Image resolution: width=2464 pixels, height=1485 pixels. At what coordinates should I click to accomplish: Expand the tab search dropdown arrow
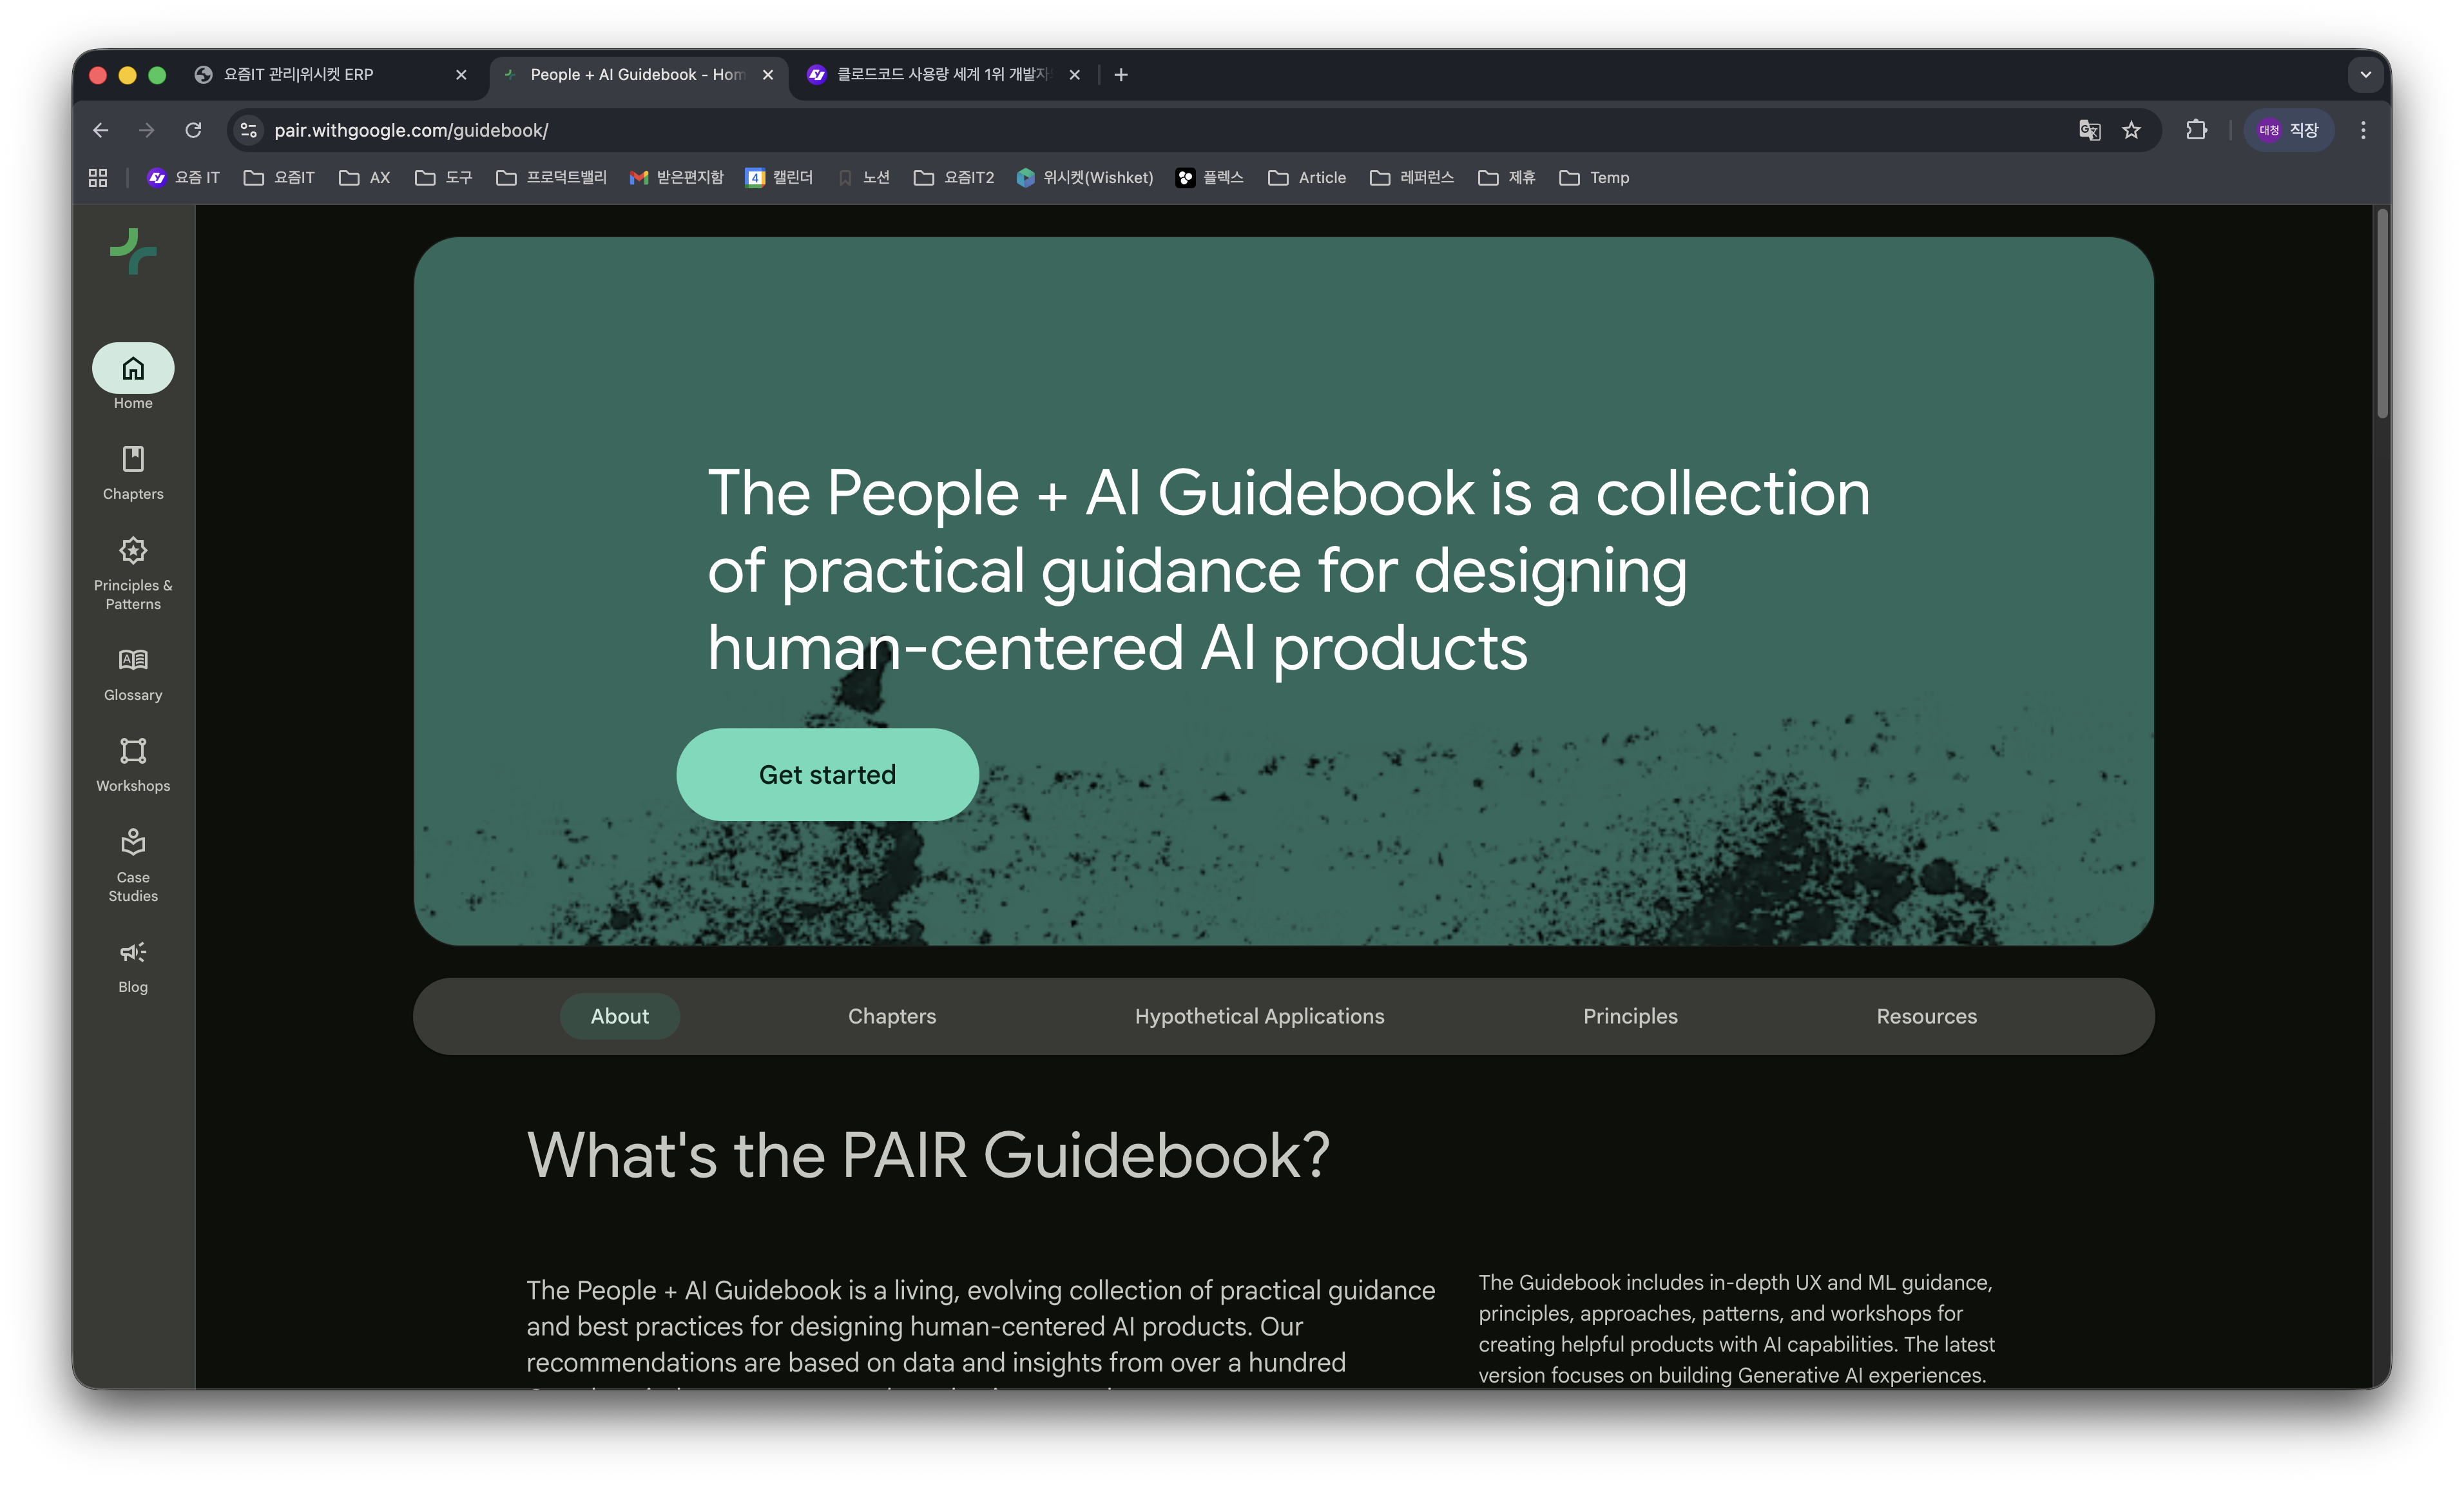2365,75
